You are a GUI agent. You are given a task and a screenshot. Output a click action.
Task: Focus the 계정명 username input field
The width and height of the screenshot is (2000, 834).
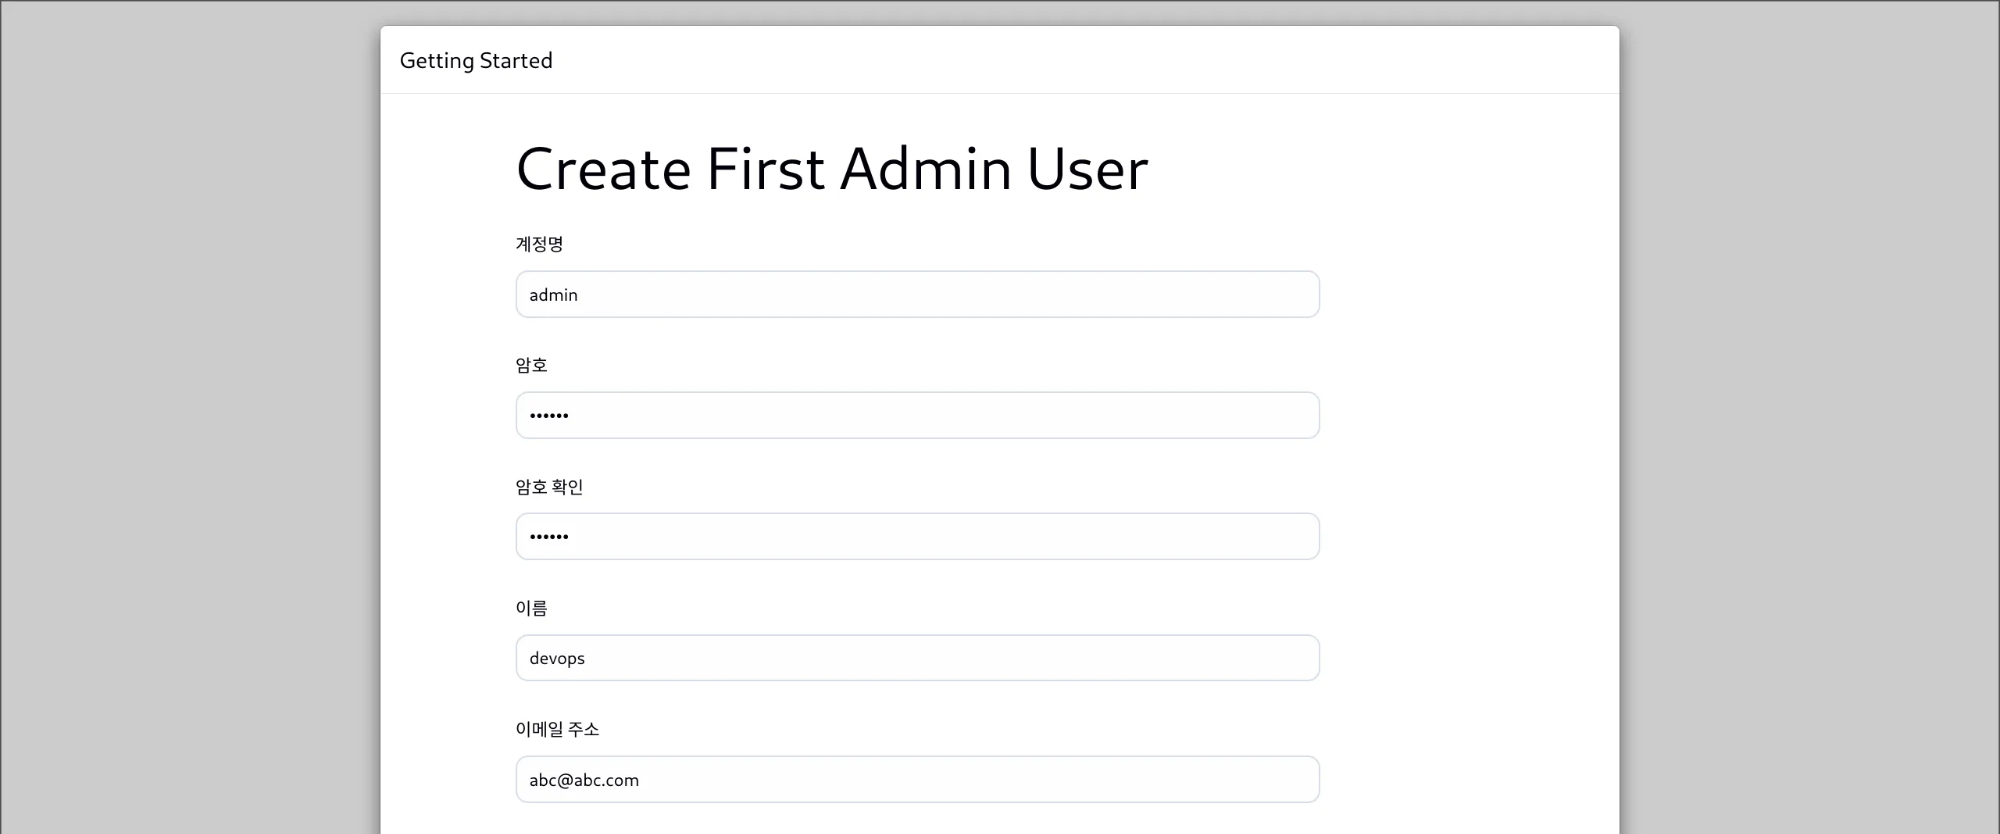917,294
